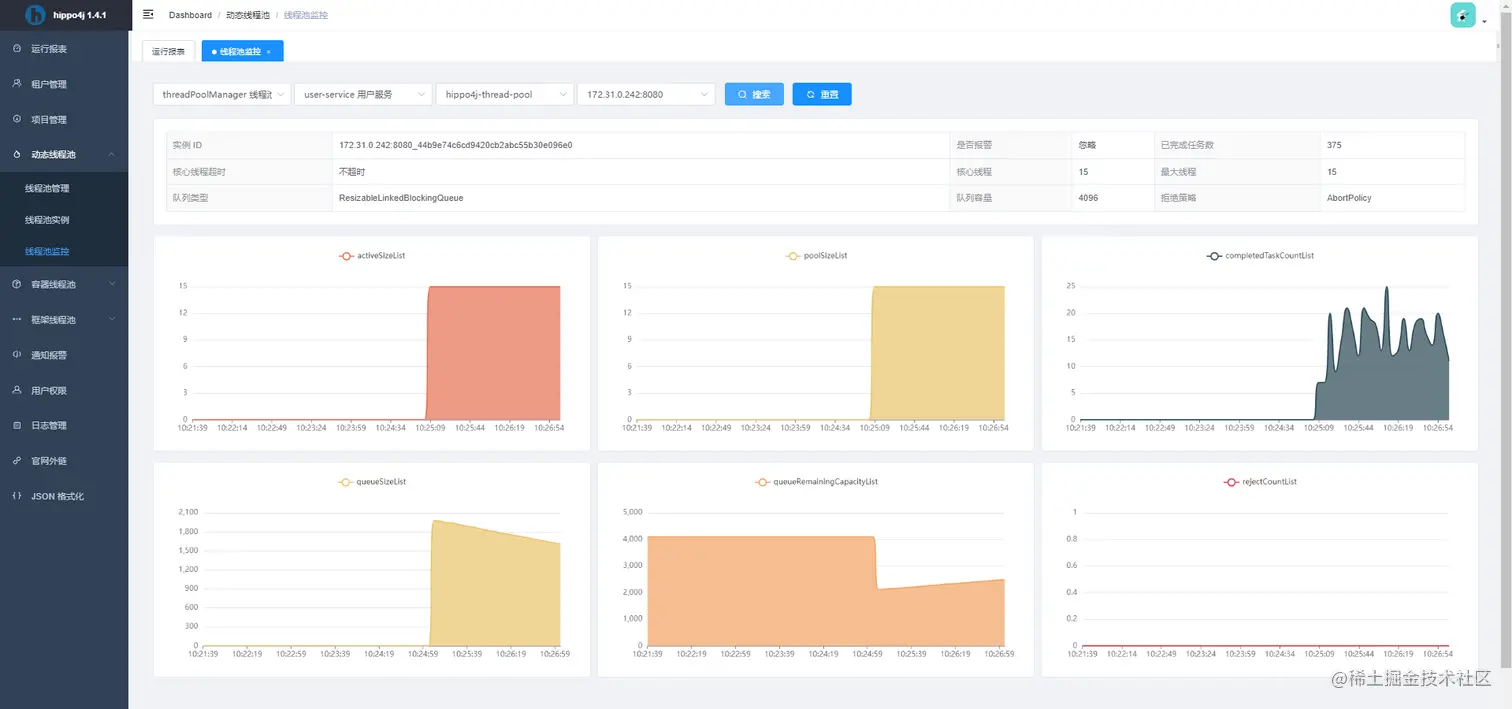1512x709 pixels.
Task: Open 租户管理 via its person icon
Action: click(17, 84)
